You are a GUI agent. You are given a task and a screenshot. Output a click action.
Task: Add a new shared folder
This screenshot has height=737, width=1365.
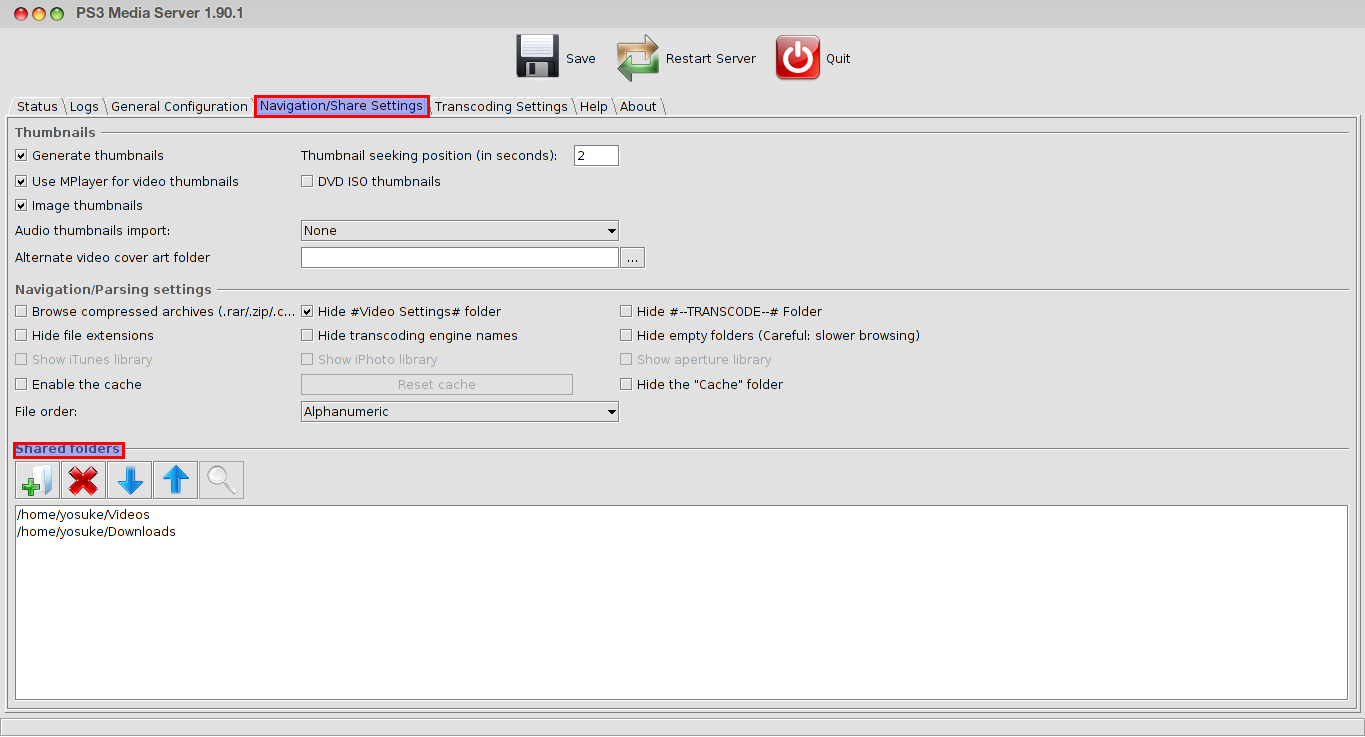pyautogui.click(x=37, y=481)
